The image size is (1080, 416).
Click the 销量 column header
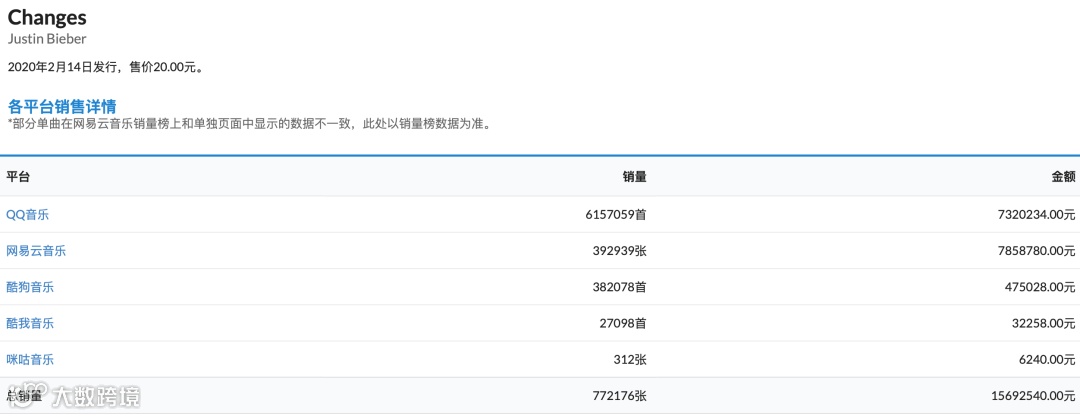pyautogui.click(x=634, y=177)
